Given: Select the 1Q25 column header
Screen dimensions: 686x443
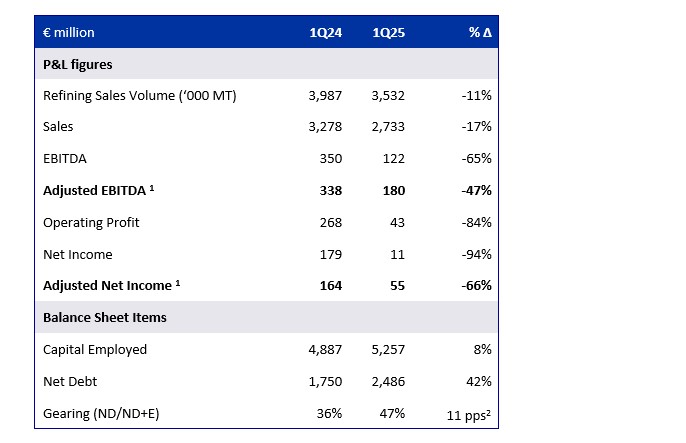Looking at the screenshot, I should (388, 33).
